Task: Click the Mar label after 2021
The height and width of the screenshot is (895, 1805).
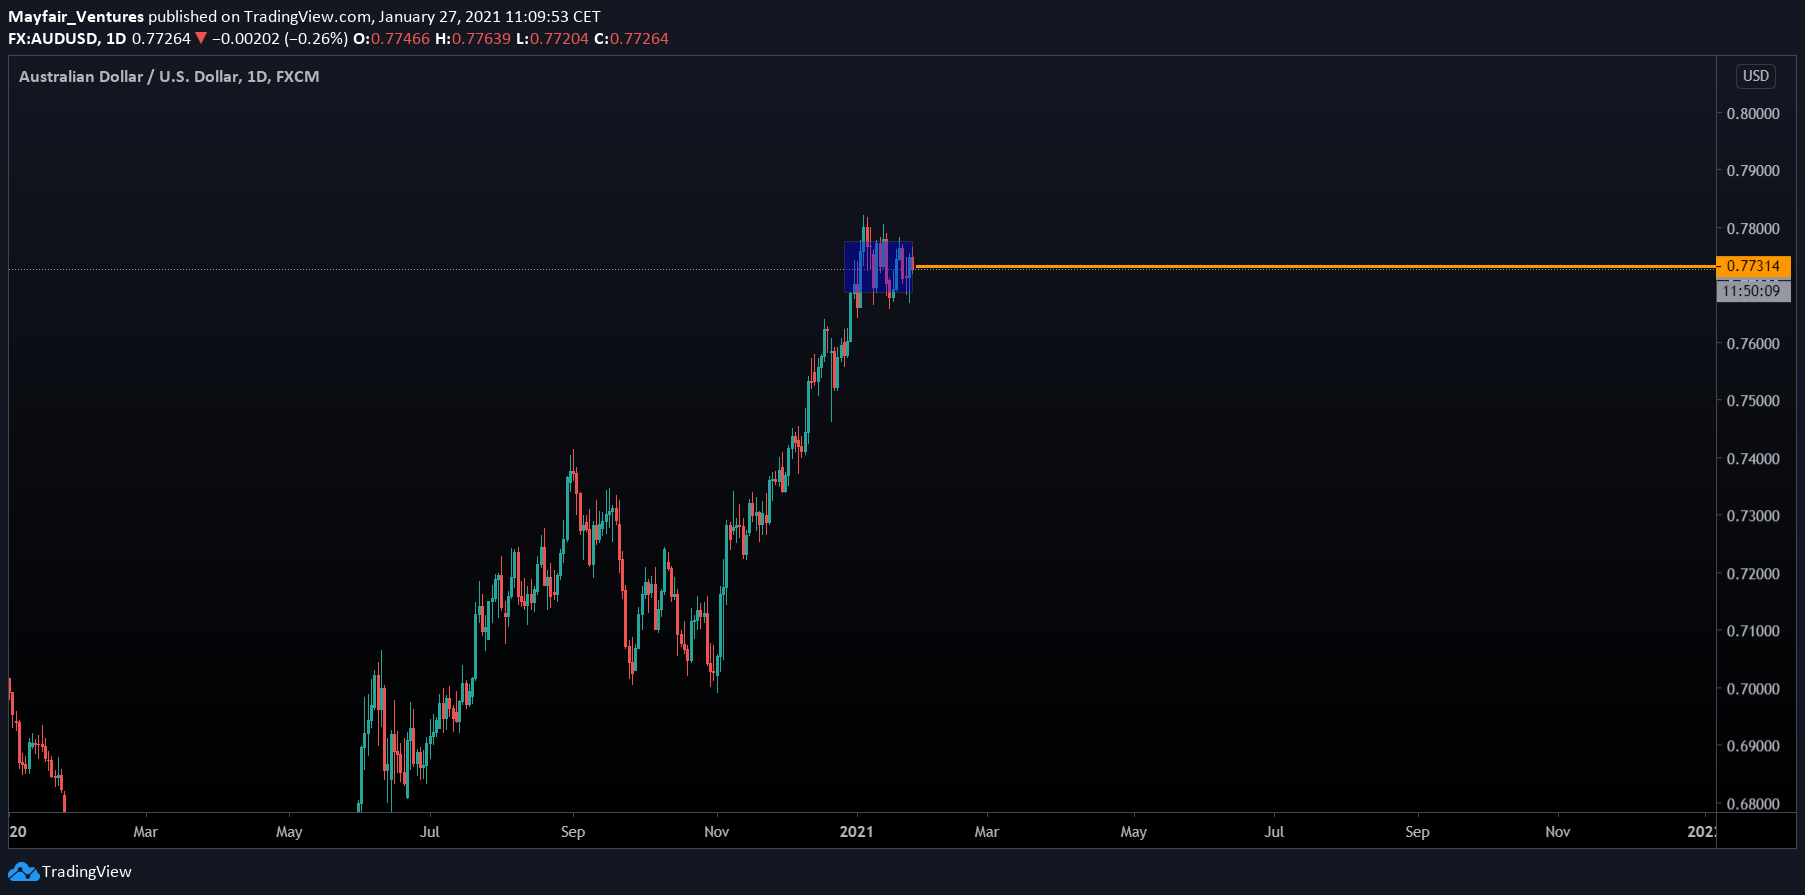Action: click(x=987, y=832)
